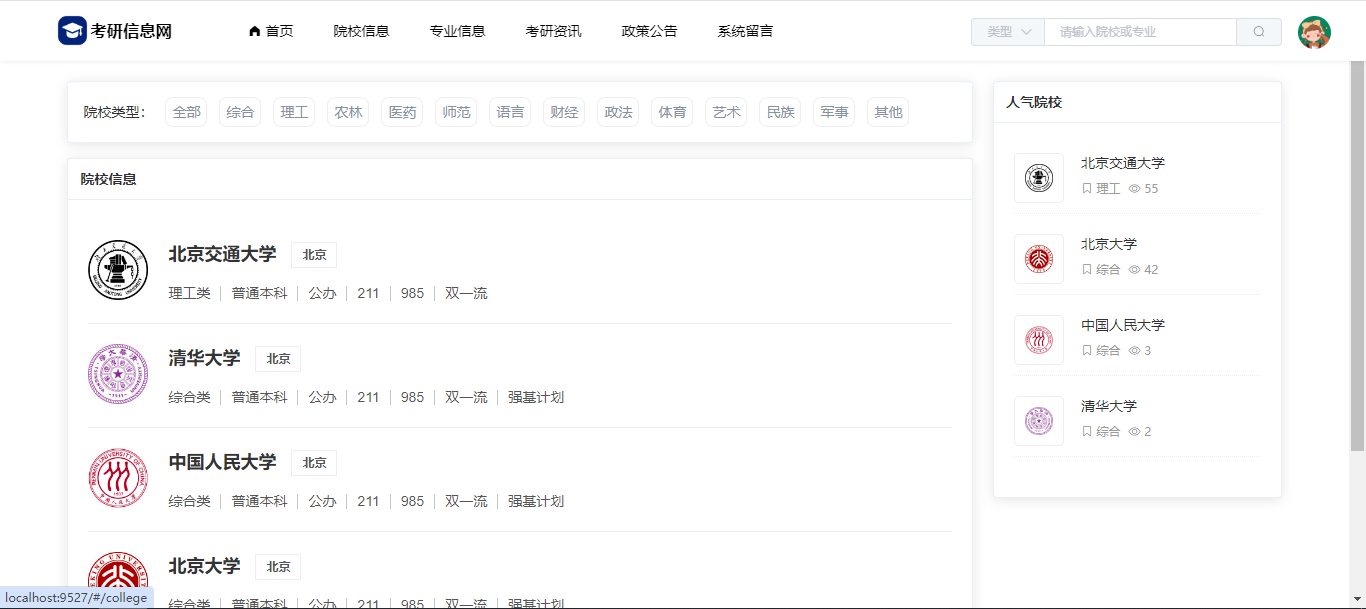Click bookmark icon next to 理工 in 人气院校
Viewport: 1366px width, 609px height.
coord(1087,189)
